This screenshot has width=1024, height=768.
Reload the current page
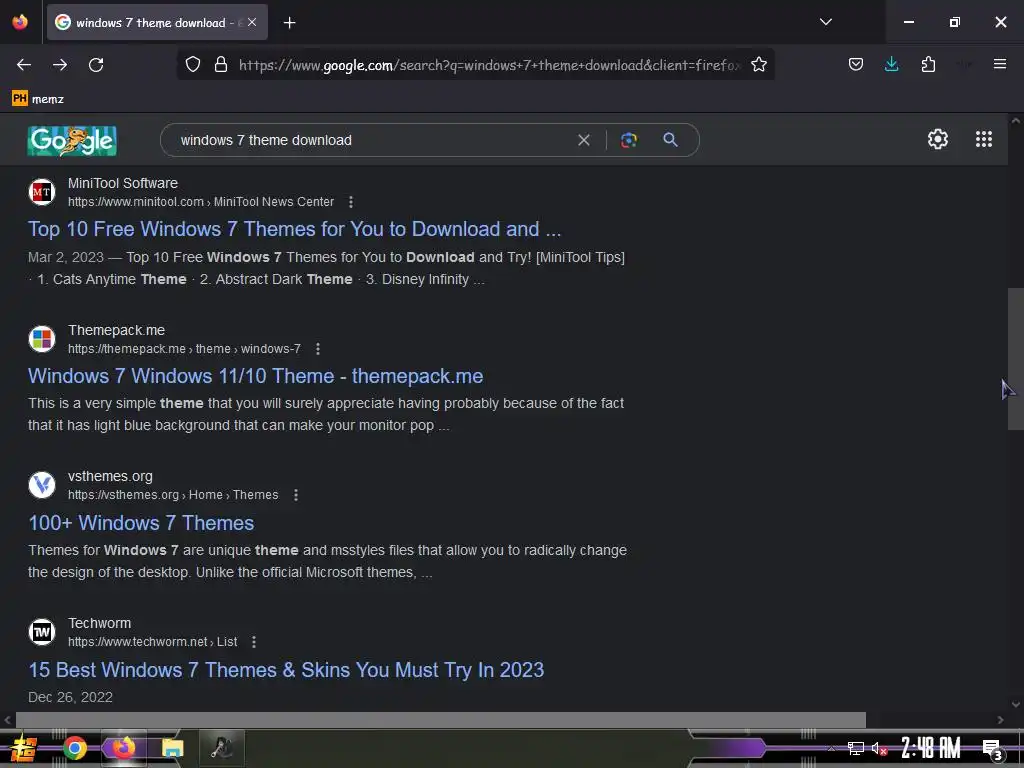coord(96,65)
